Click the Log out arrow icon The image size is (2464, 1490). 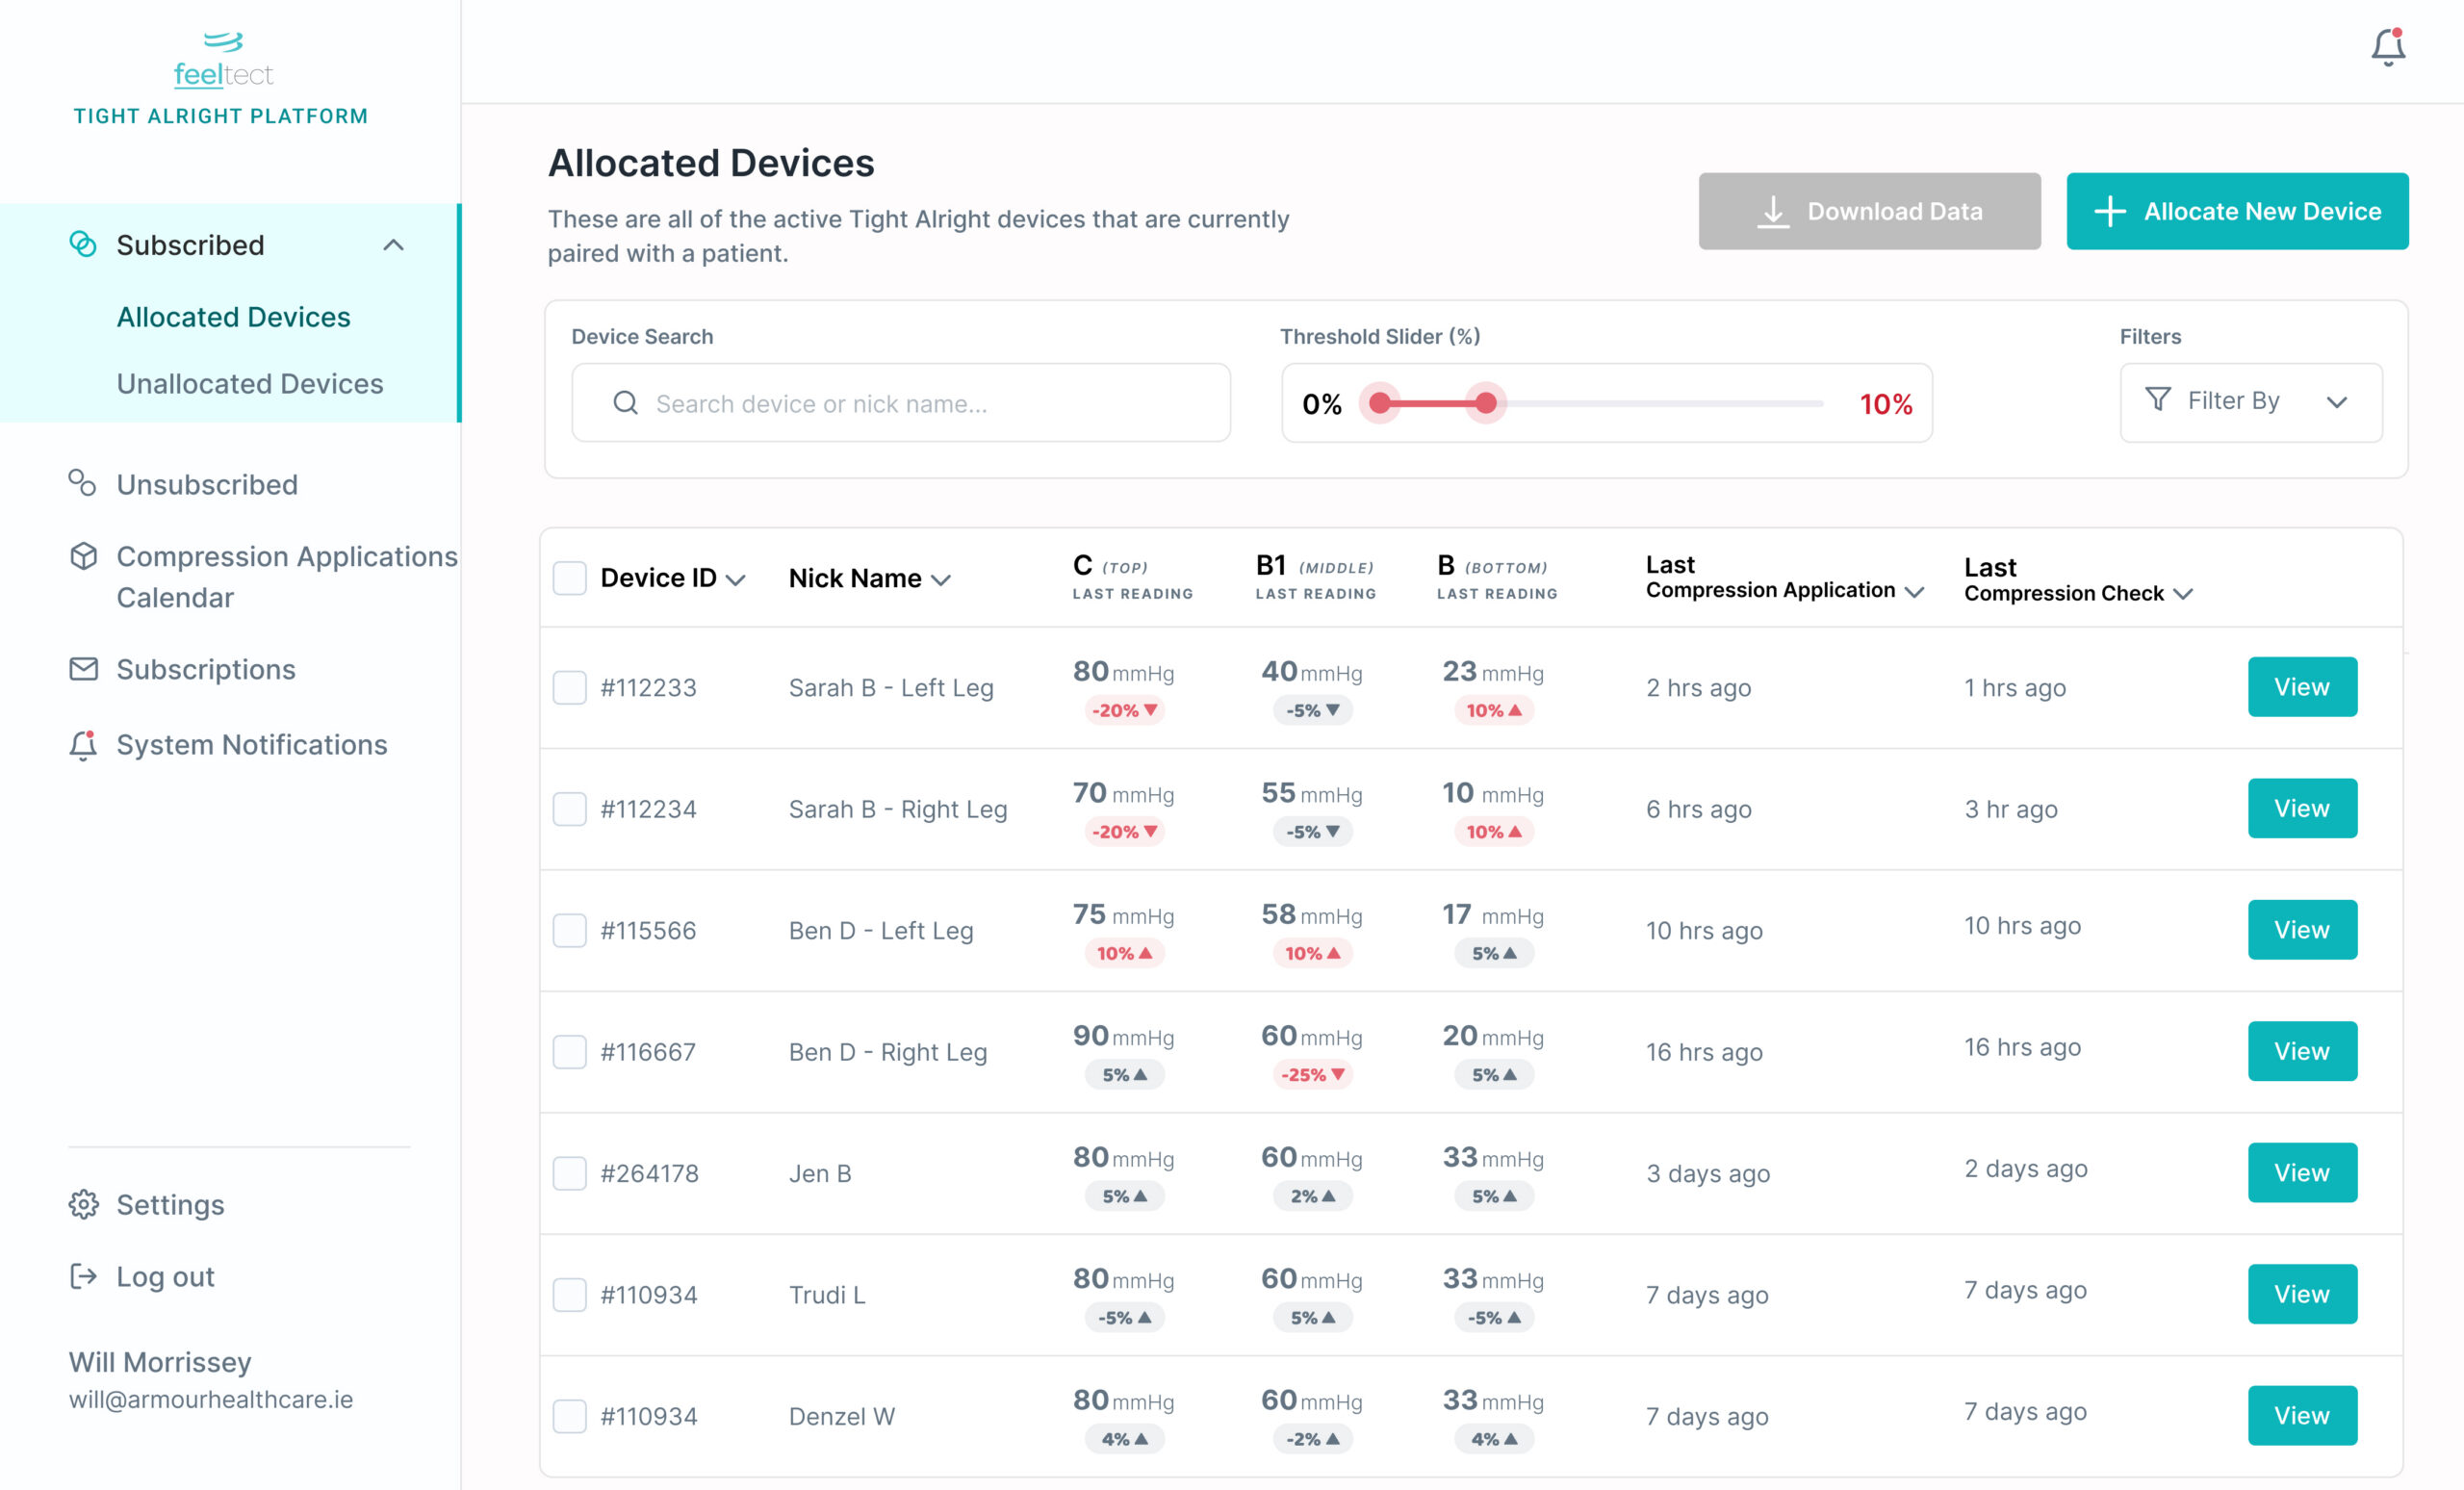pos(83,1276)
